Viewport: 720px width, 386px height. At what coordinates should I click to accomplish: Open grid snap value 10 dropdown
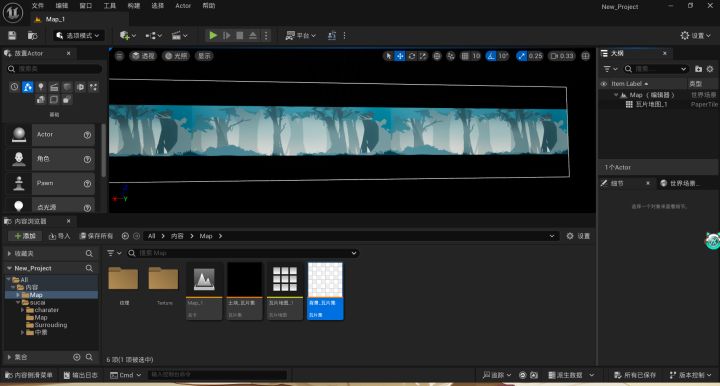(x=476, y=56)
